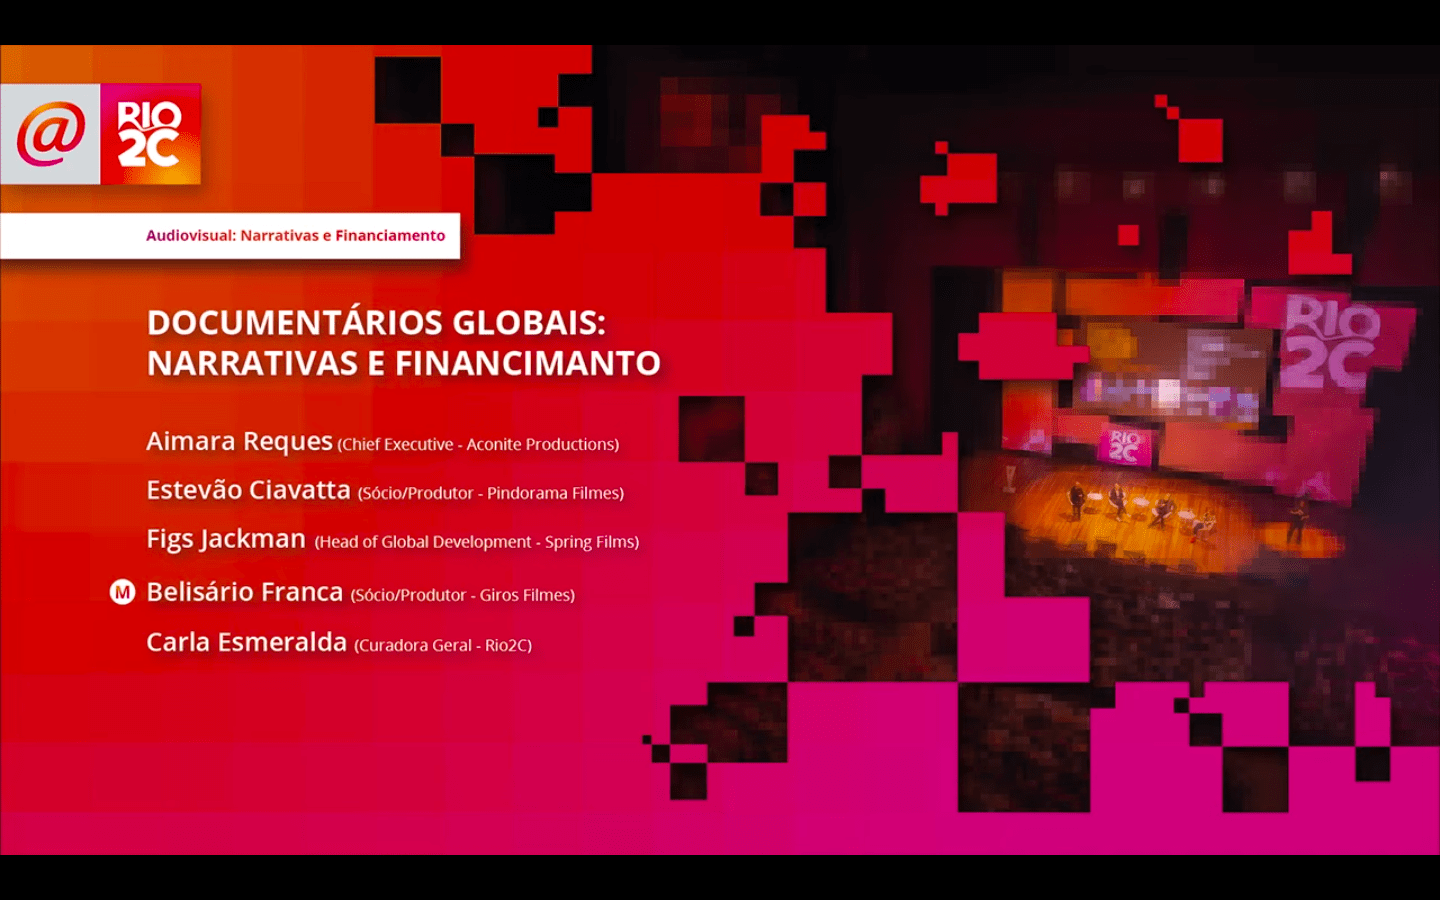Screen dimensions: 1440x900
Task: Click the @ symbol logo
Action: pyautogui.click(x=50, y=134)
